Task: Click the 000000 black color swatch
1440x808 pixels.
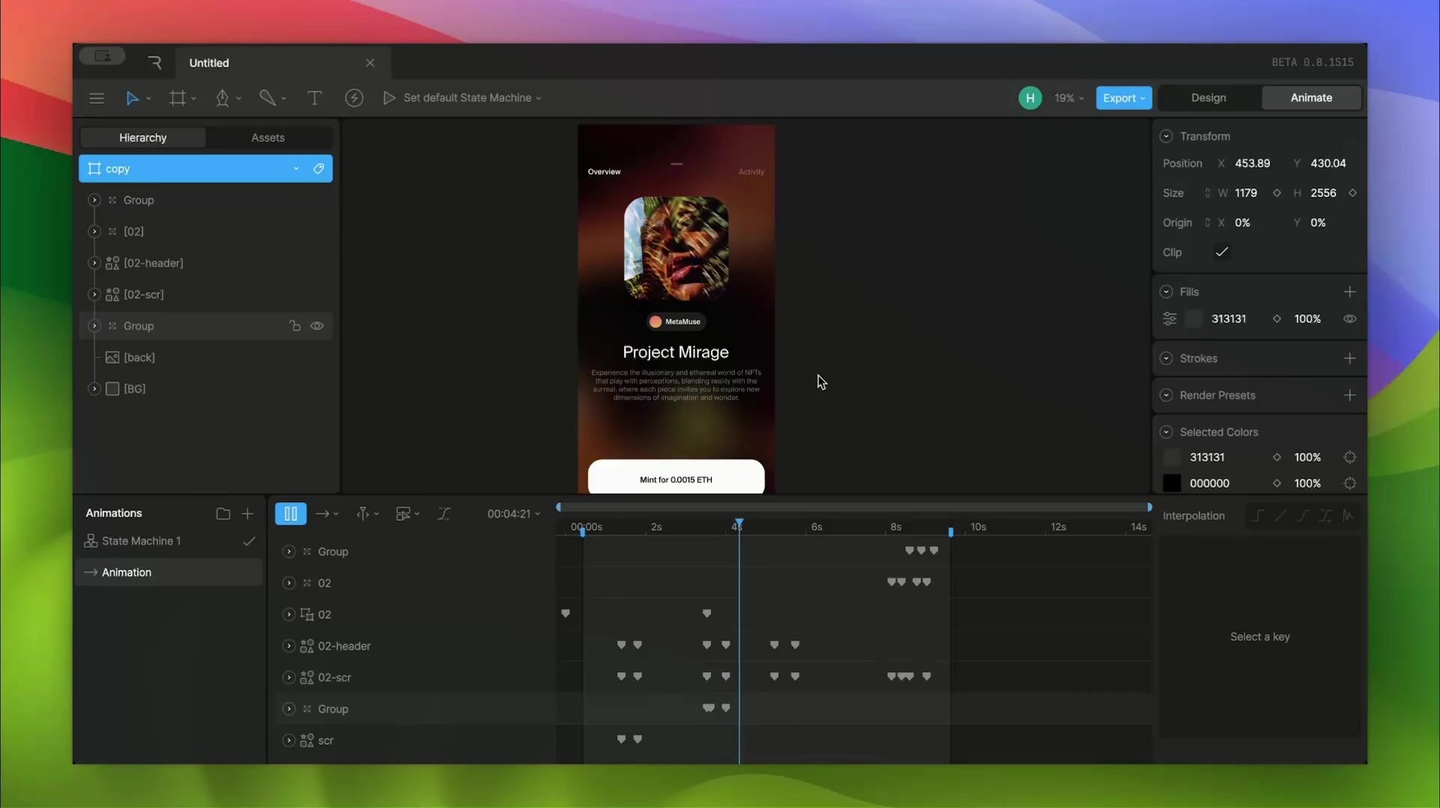Action: [x=1172, y=483]
